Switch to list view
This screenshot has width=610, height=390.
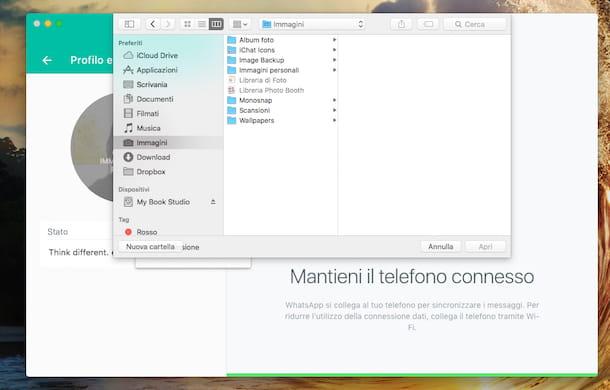coord(202,24)
